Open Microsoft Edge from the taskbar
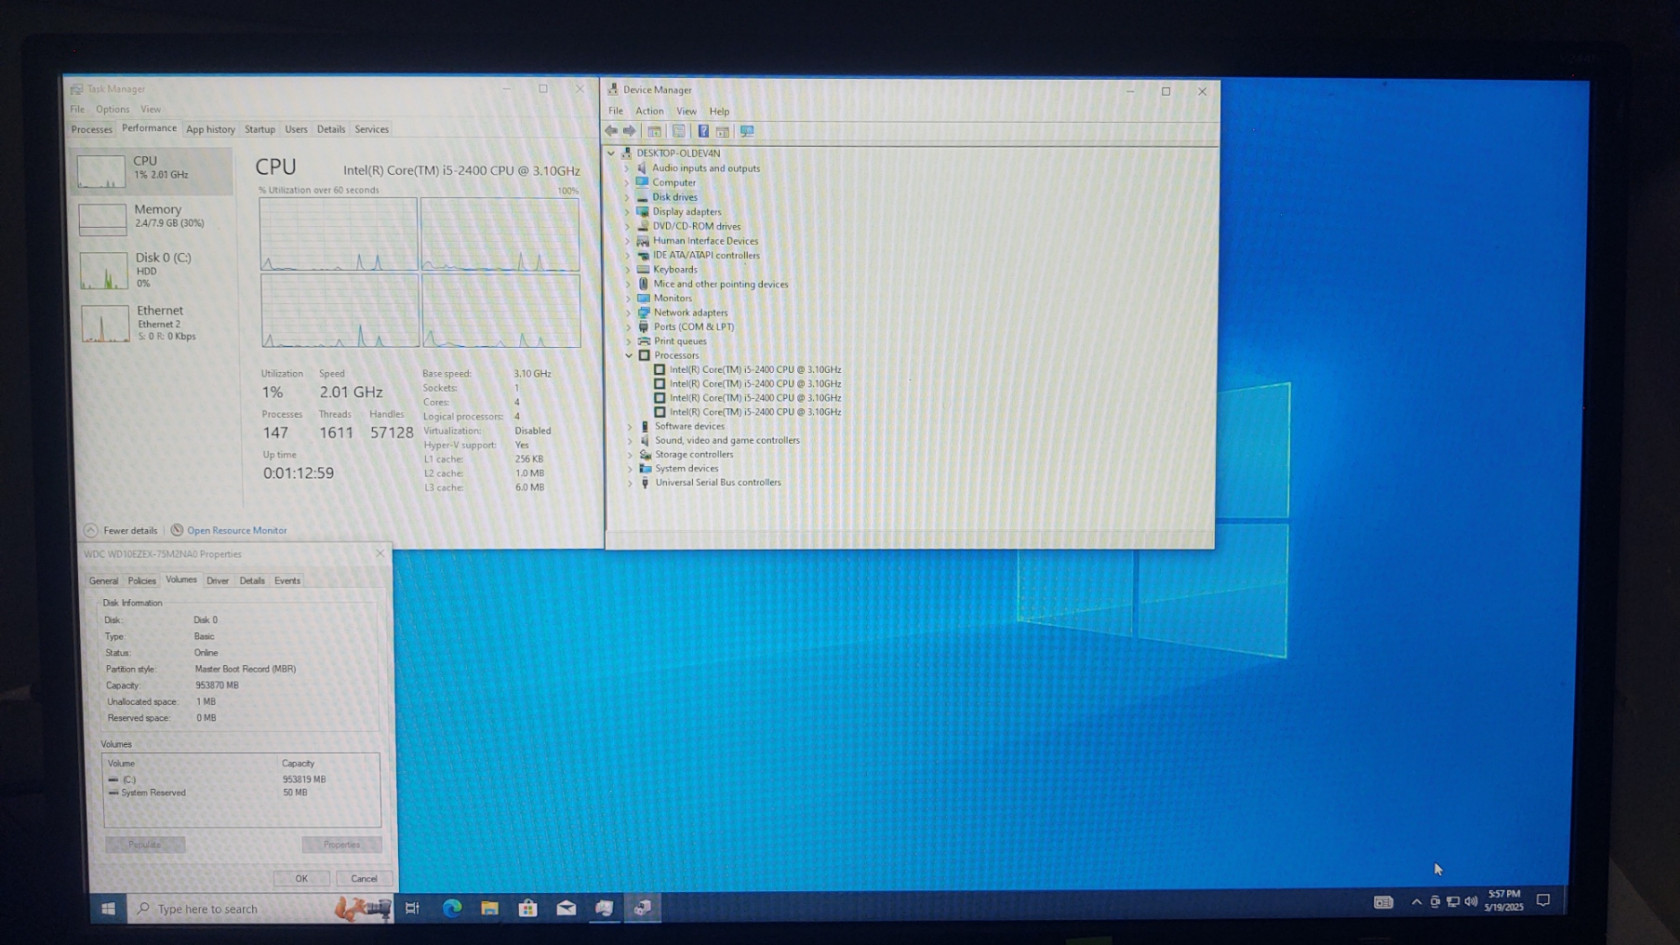The width and height of the screenshot is (1680, 945). coord(452,908)
